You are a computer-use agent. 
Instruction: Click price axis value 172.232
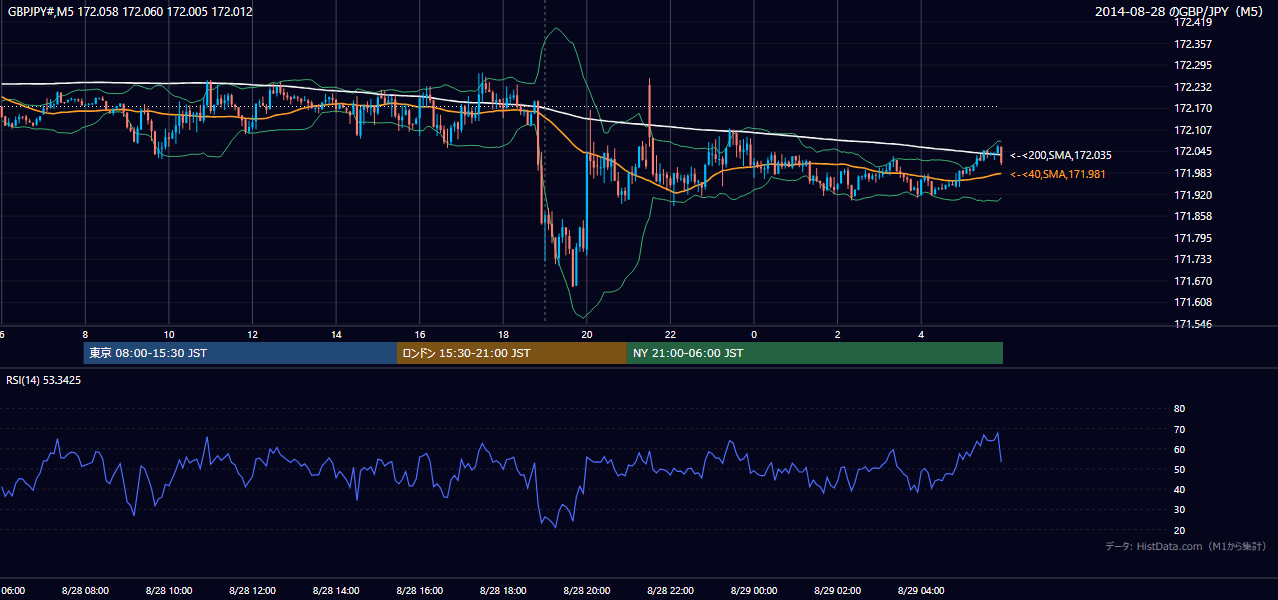pos(1193,87)
